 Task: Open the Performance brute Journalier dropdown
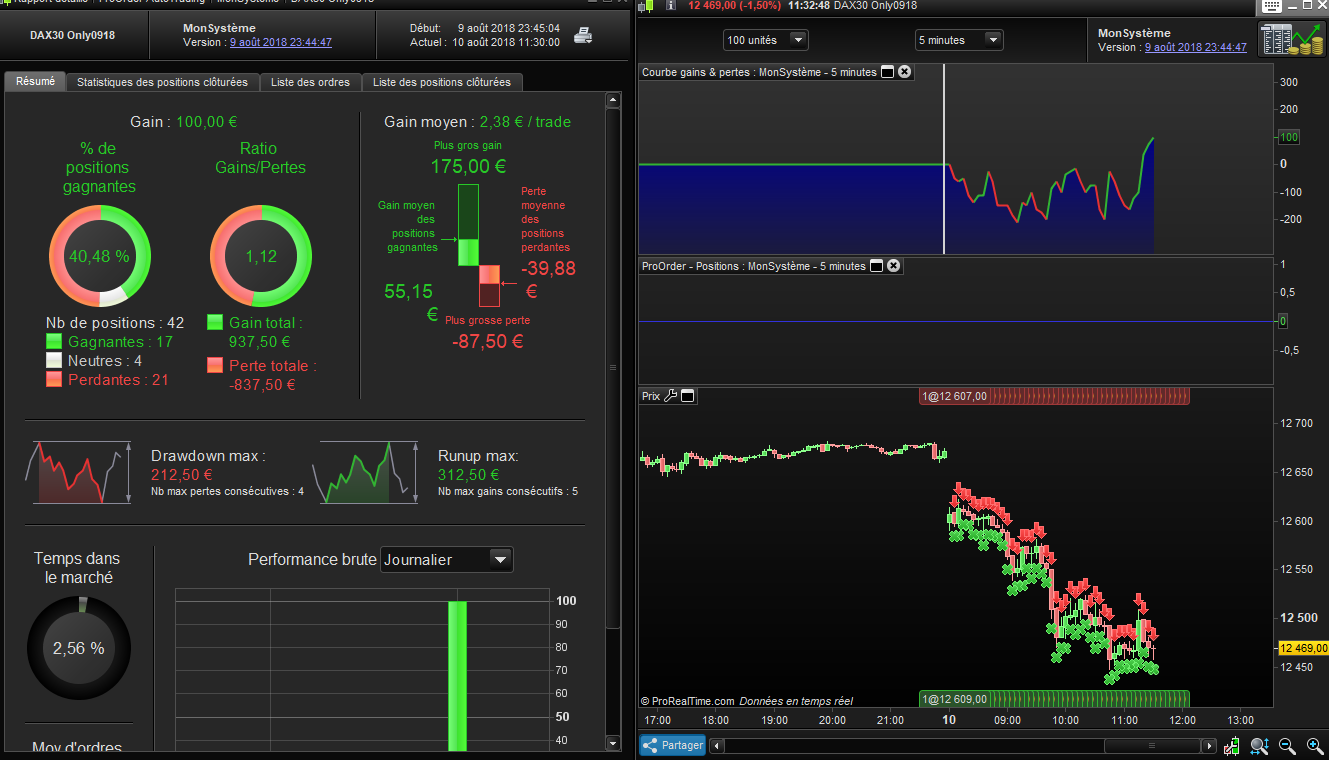coord(447,560)
